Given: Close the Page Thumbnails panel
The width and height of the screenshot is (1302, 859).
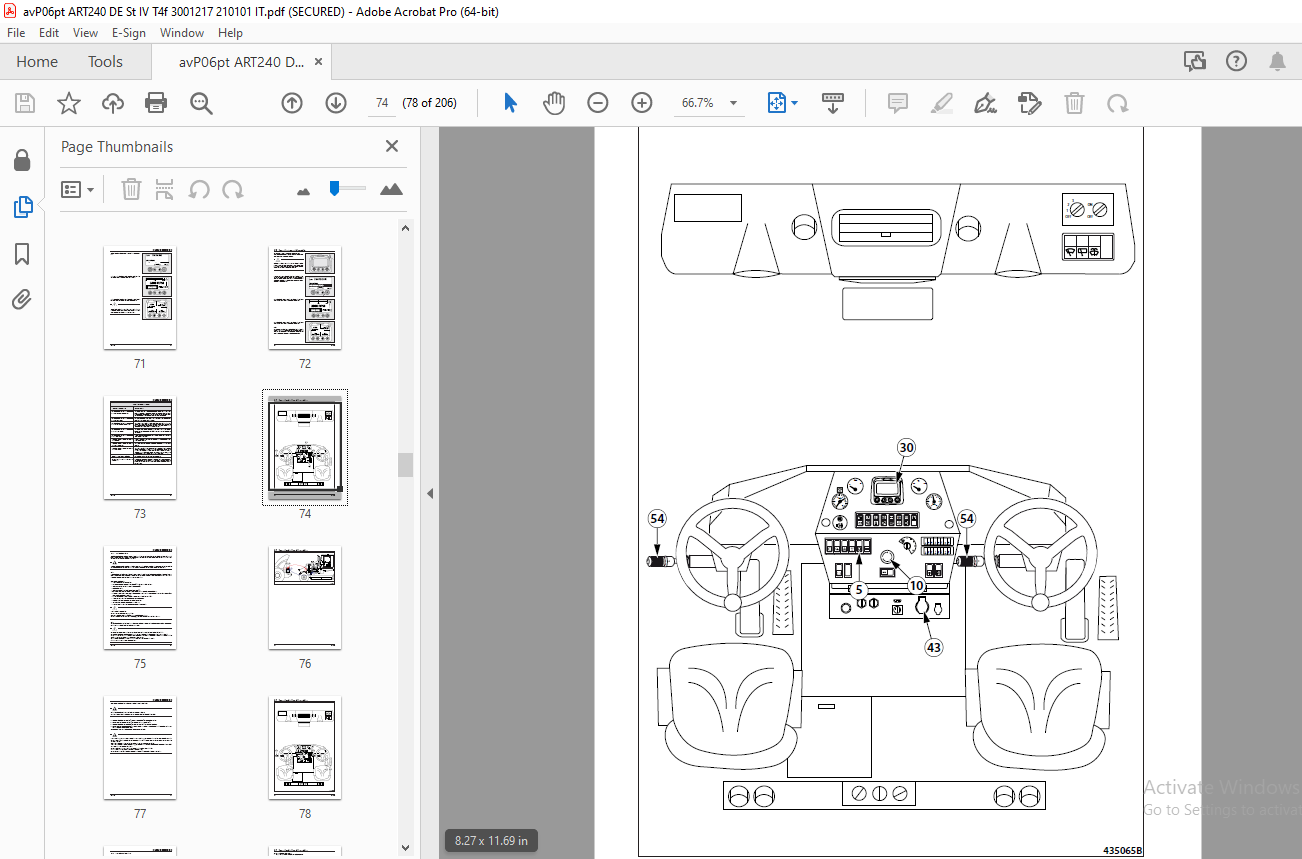Looking at the screenshot, I should tap(392, 146).
